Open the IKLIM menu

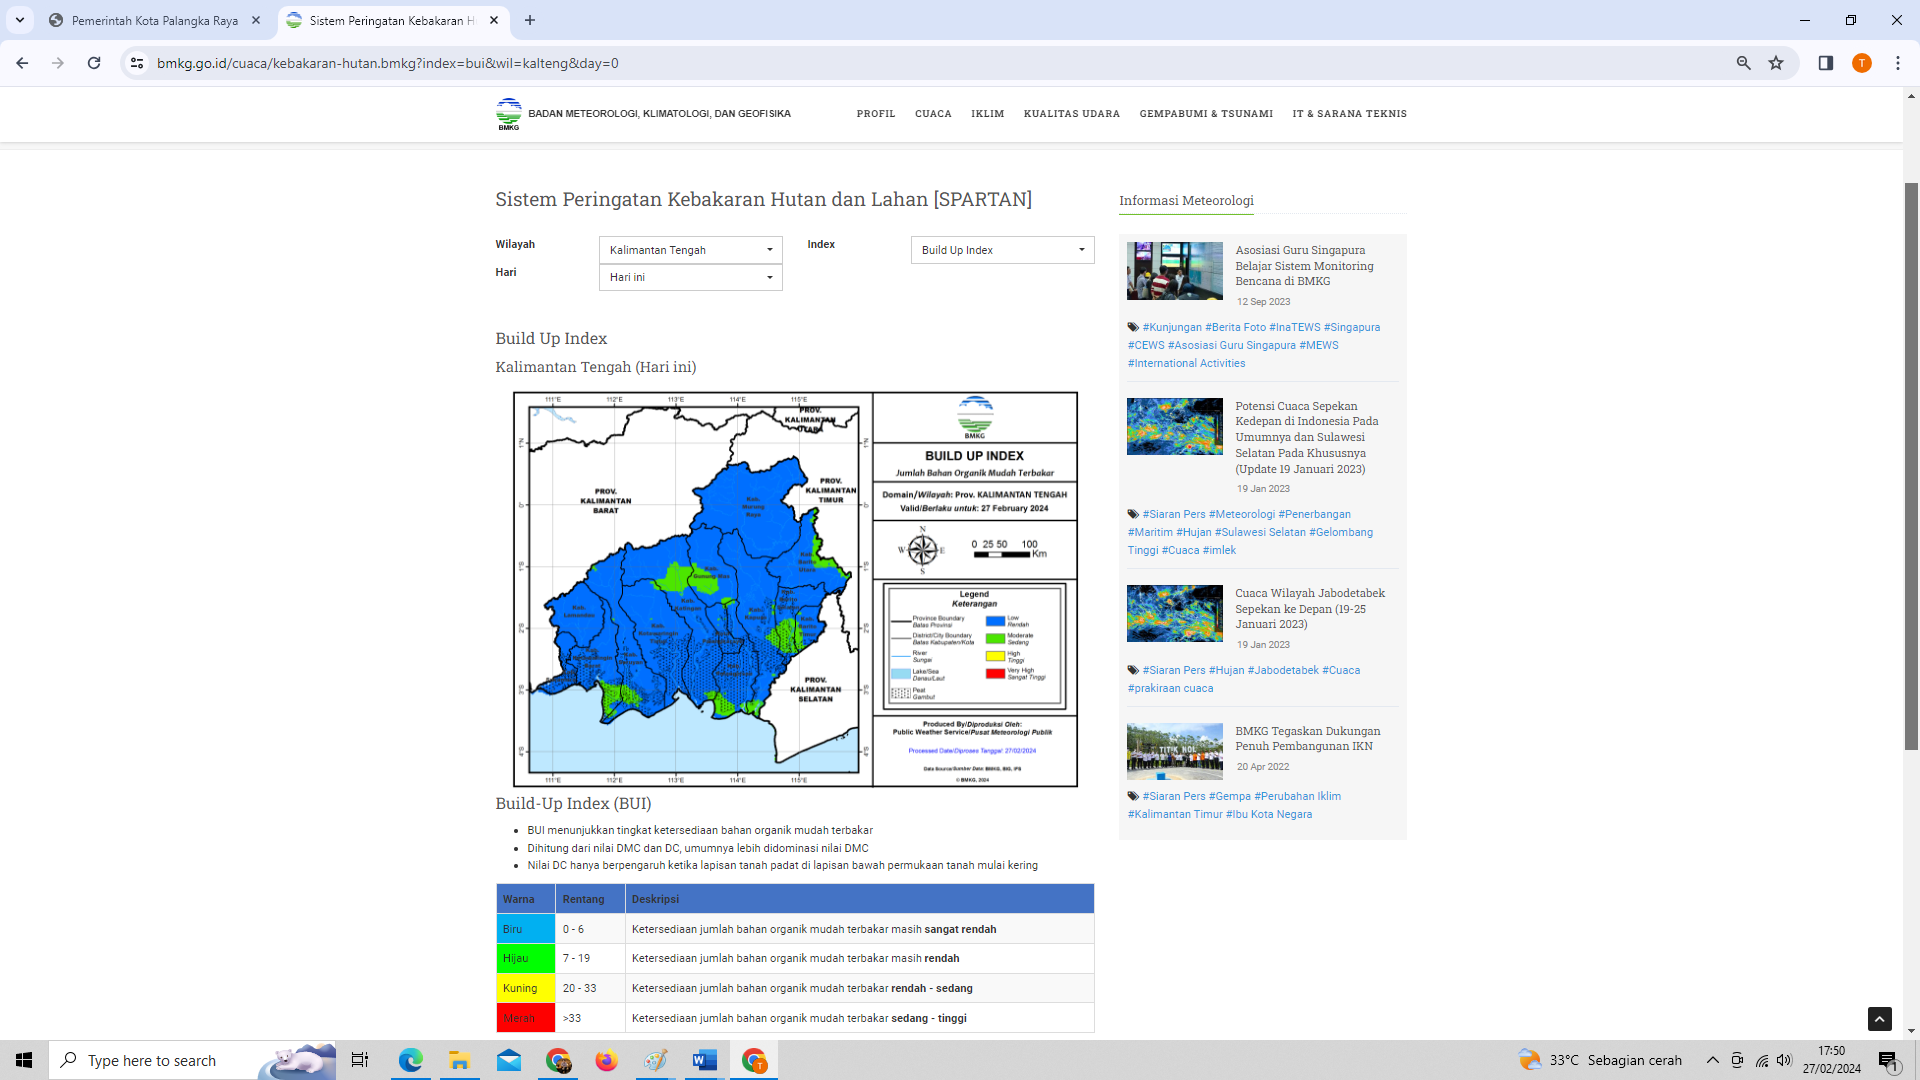pos(988,114)
